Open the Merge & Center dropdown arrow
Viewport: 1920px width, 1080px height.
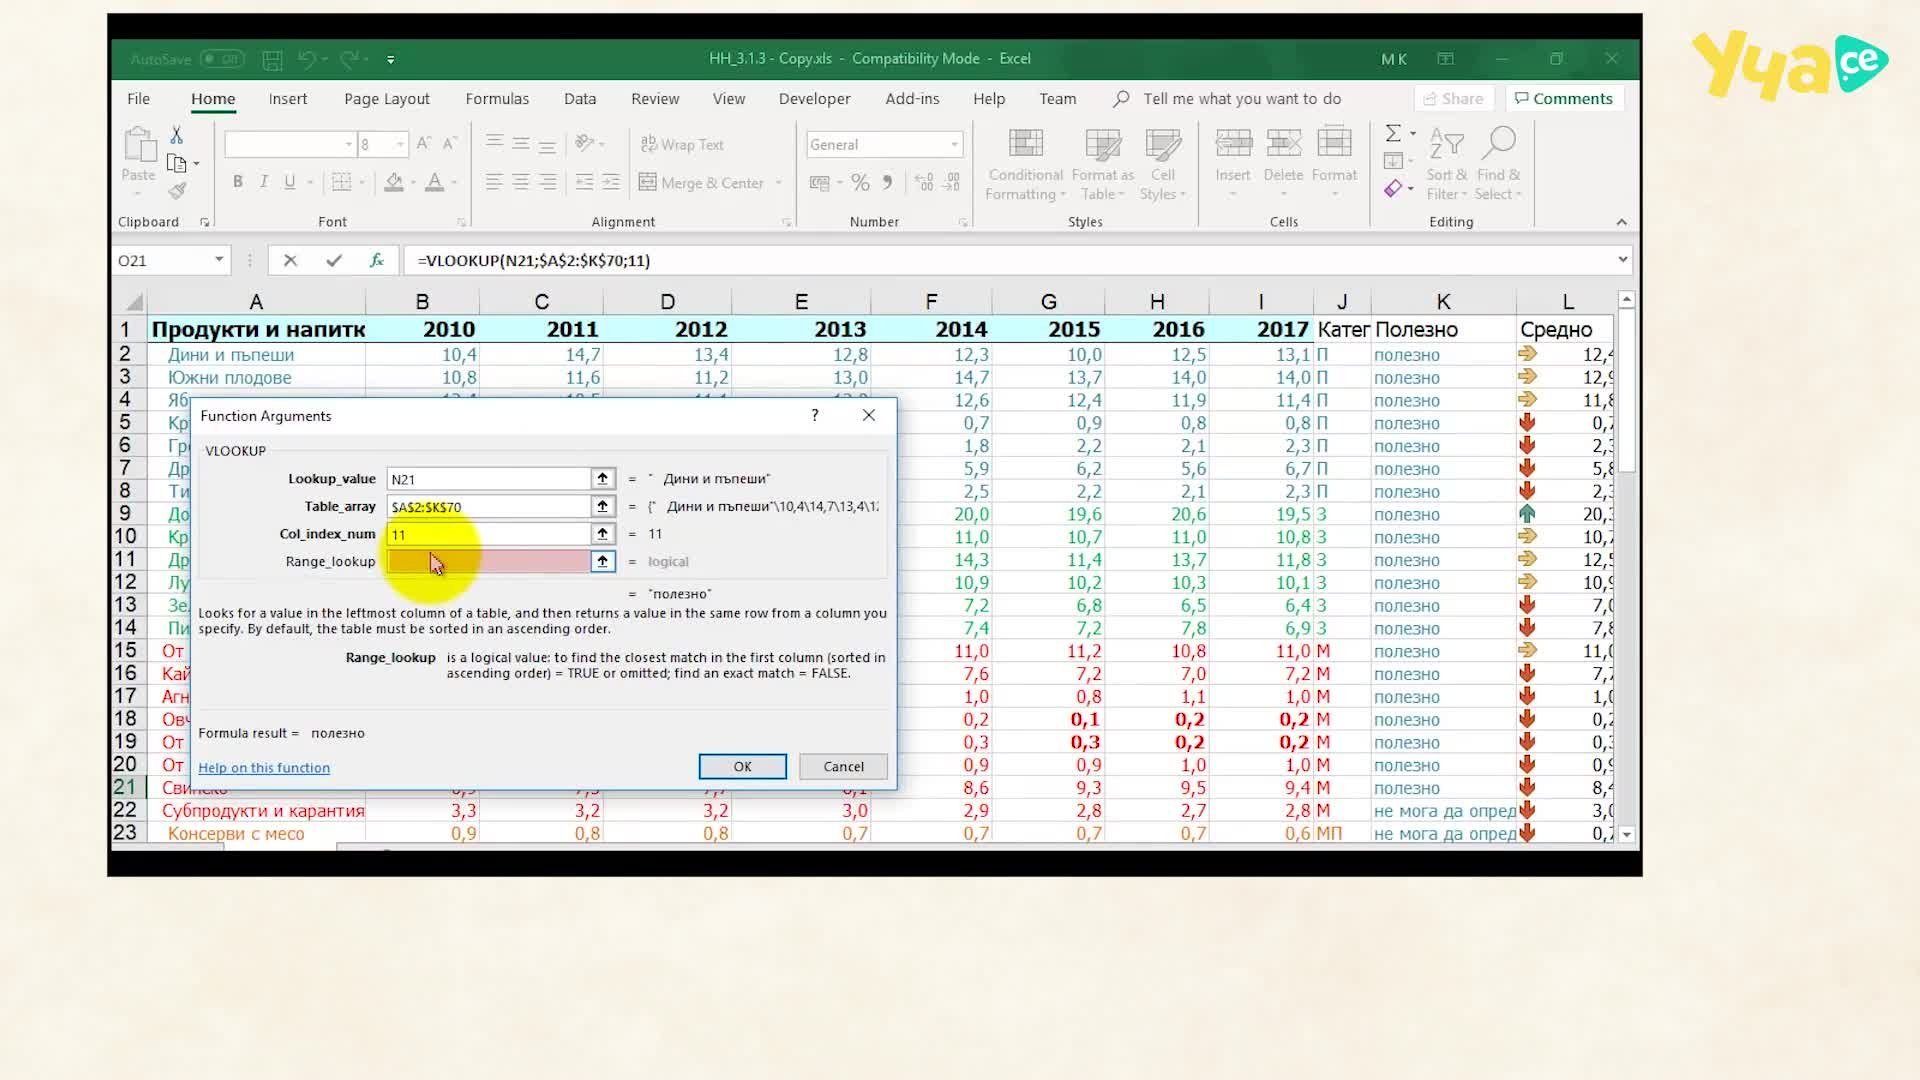click(x=778, y=183)
